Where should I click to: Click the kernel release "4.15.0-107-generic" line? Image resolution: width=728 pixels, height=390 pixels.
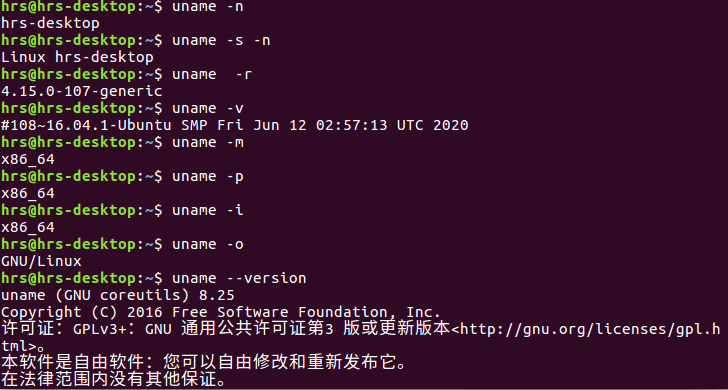pyautogui.click(x=82, y=91)
